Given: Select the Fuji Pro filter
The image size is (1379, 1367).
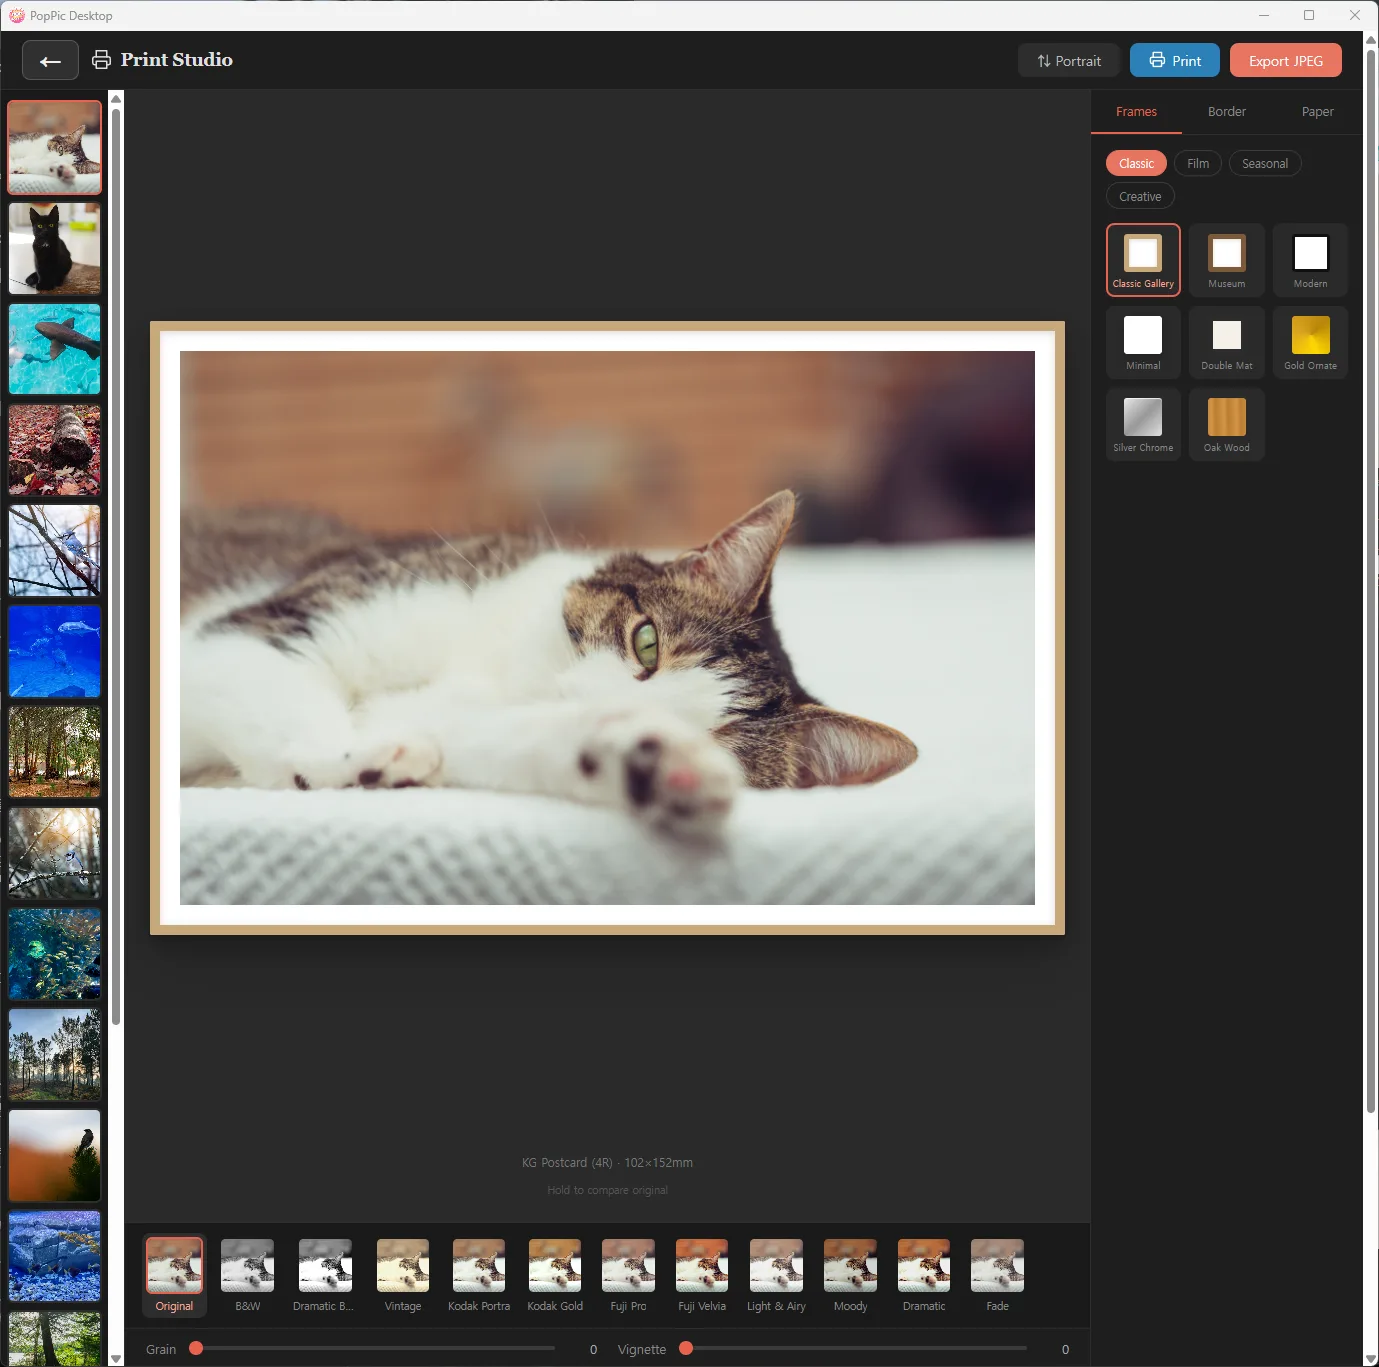Looking at the screenshot, I should pyautogui.click(x=628, y=1276).
